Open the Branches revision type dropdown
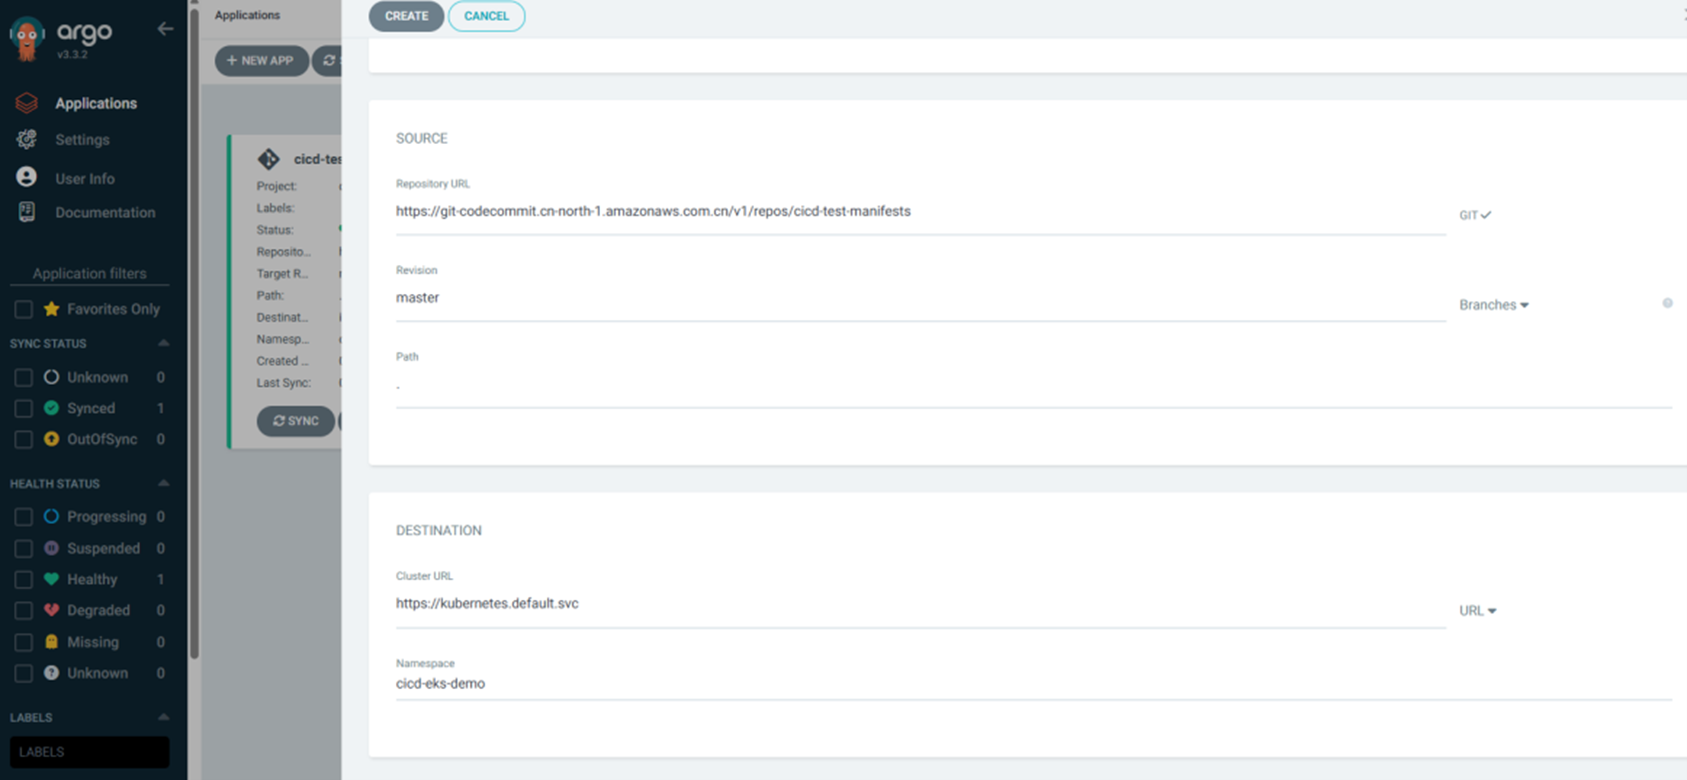The image size is (1687, 780). (1493, 305)
